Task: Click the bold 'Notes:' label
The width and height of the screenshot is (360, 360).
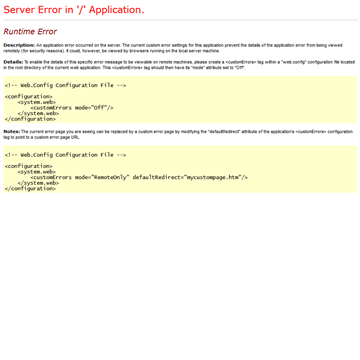Action: [x=12, y=132]
